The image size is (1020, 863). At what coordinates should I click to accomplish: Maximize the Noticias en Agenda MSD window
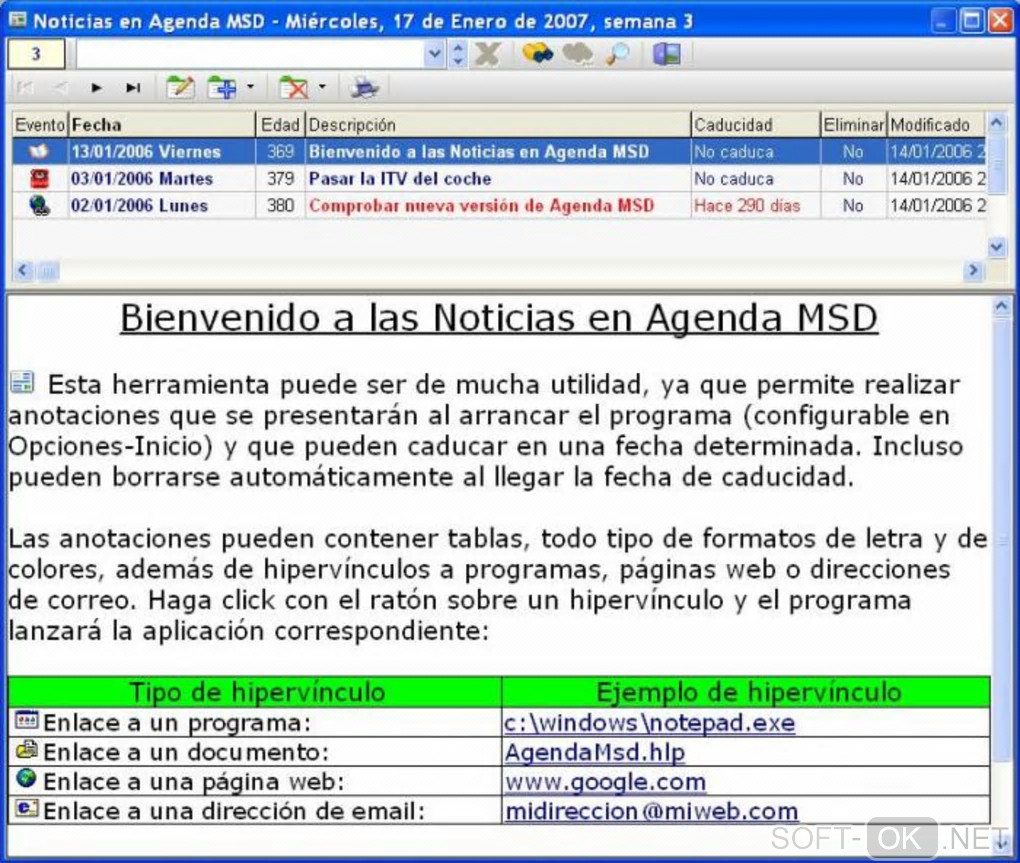[x=972, y=20]
